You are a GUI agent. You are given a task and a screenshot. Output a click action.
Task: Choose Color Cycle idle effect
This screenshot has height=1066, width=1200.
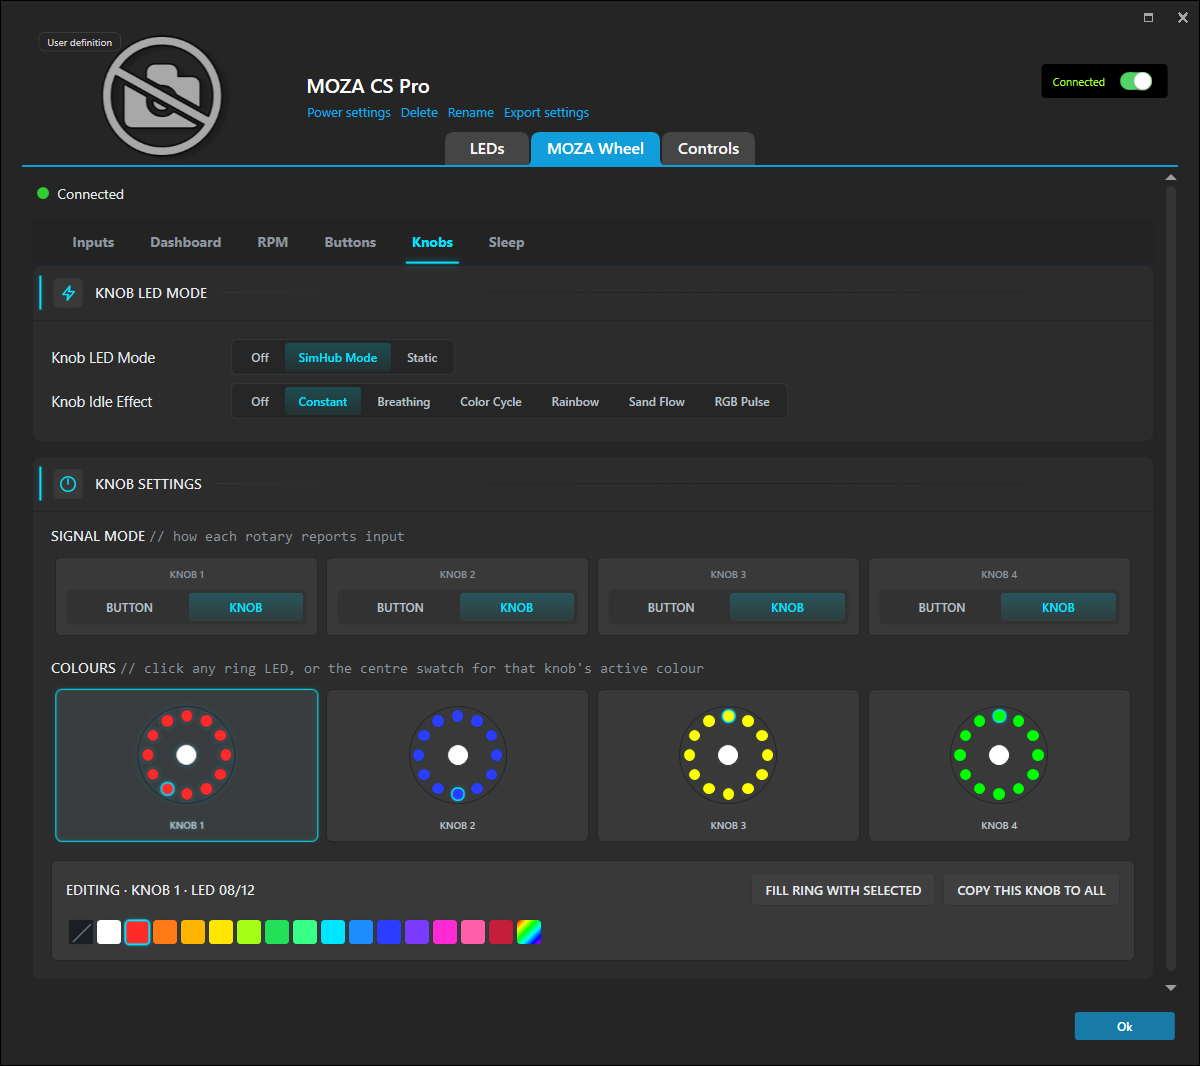coord(491,402)
